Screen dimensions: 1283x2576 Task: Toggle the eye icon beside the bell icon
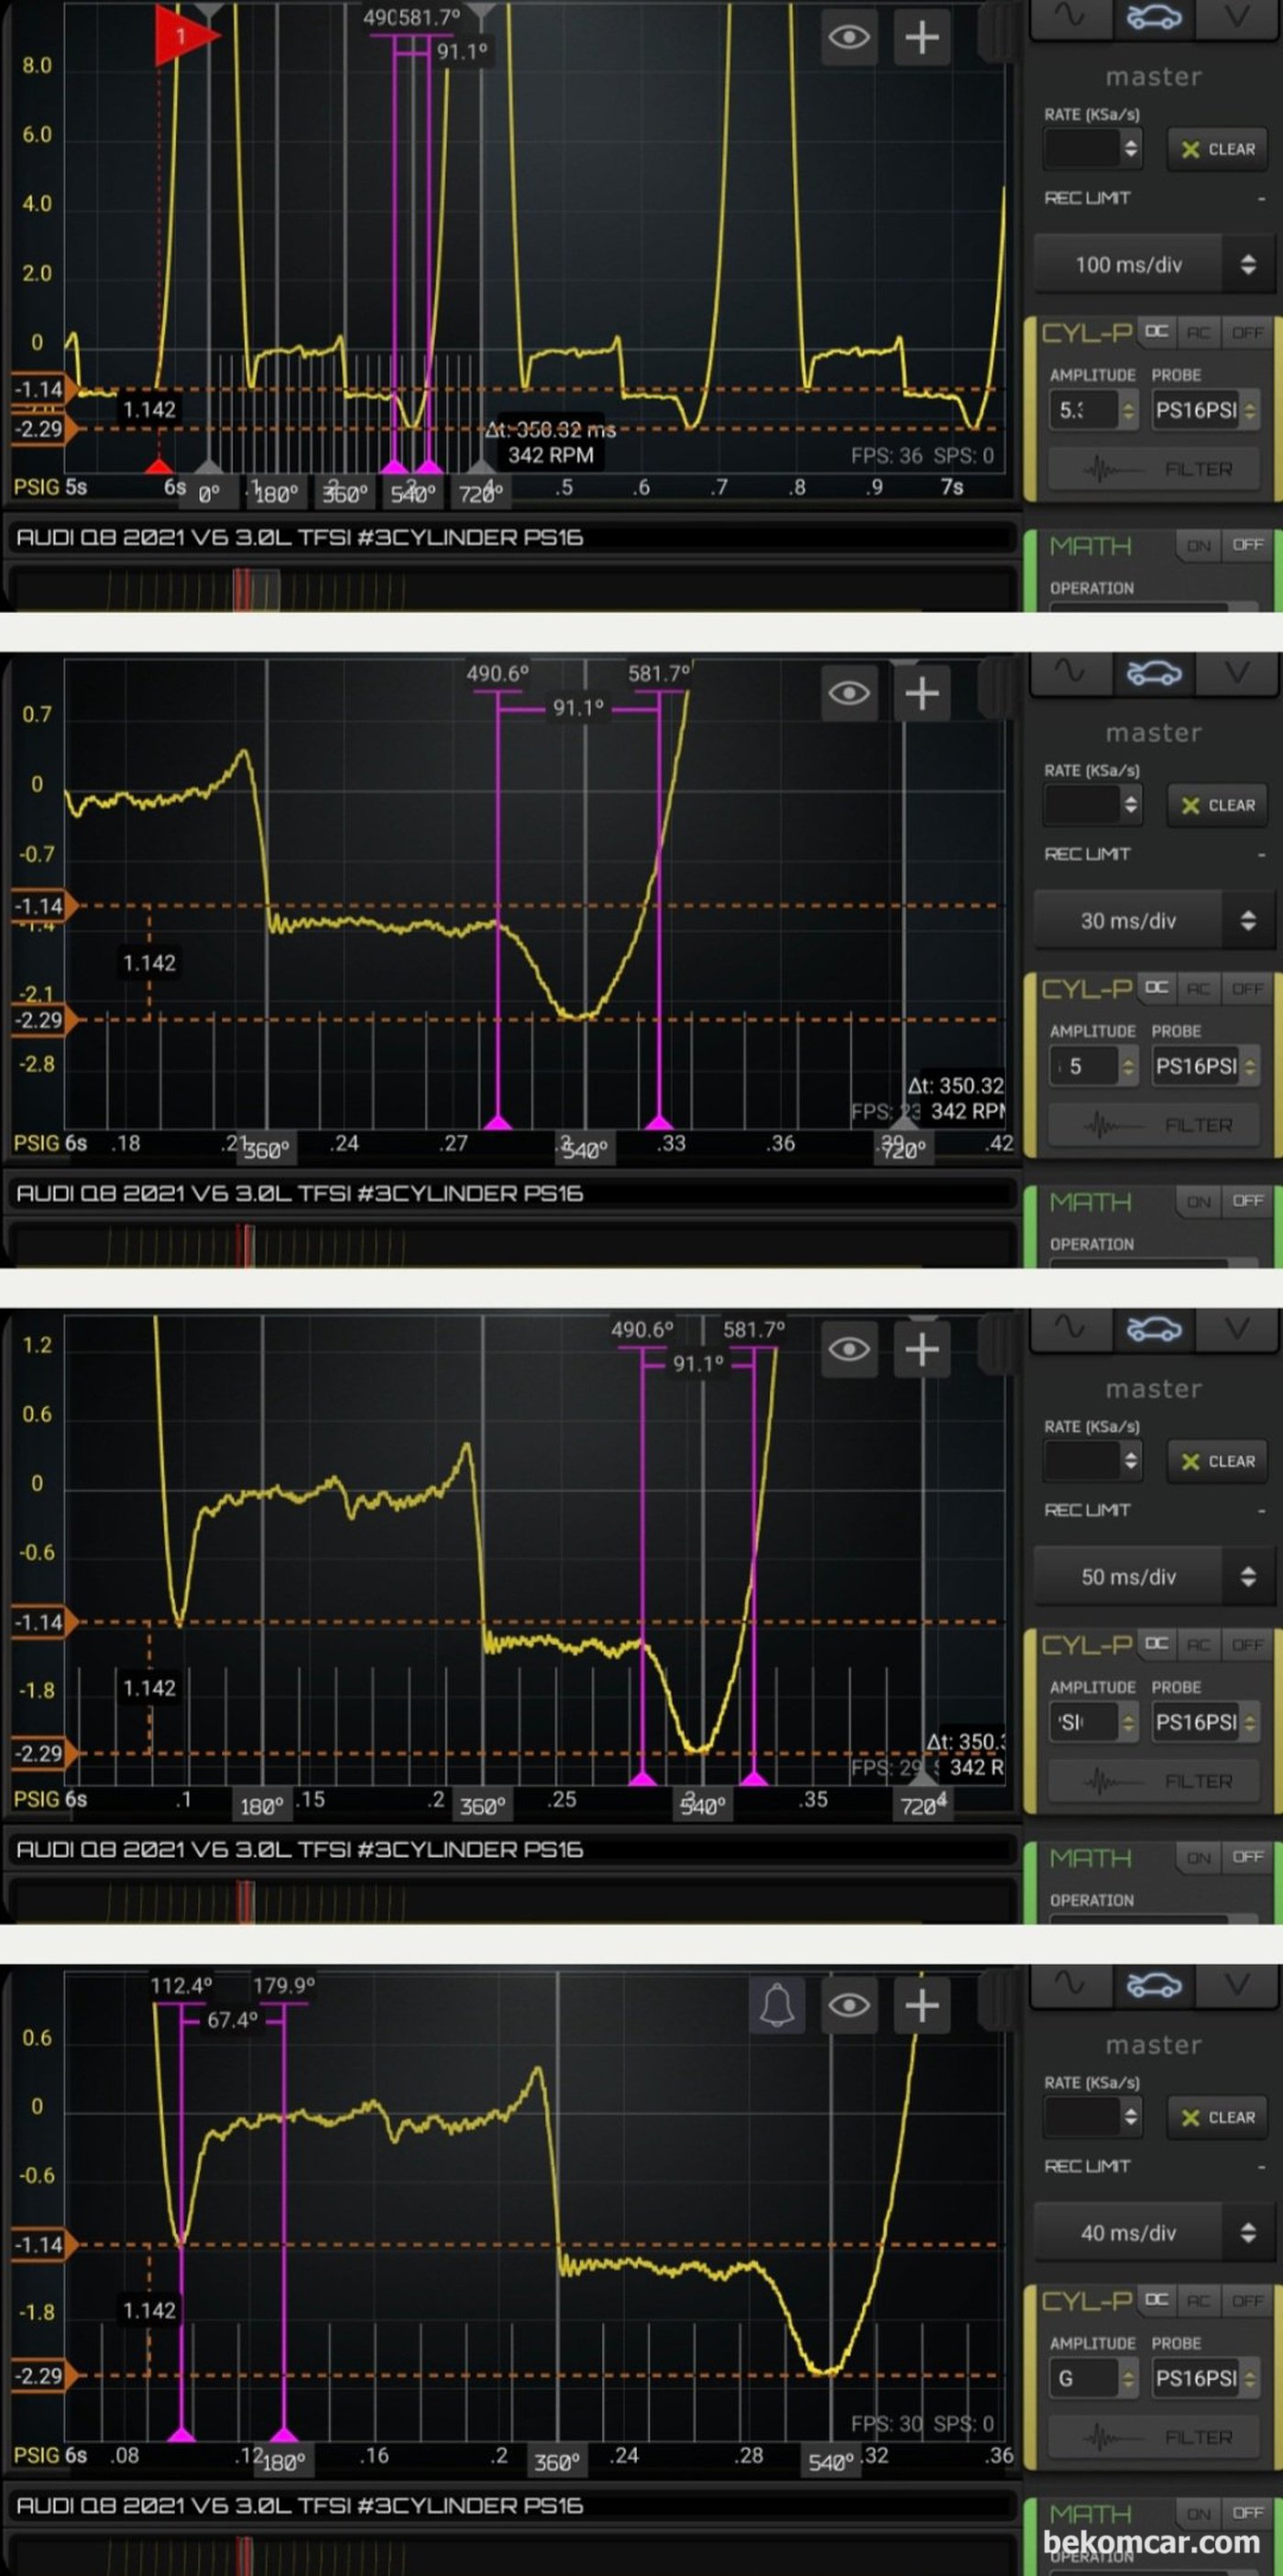[x=849, y=2006]
